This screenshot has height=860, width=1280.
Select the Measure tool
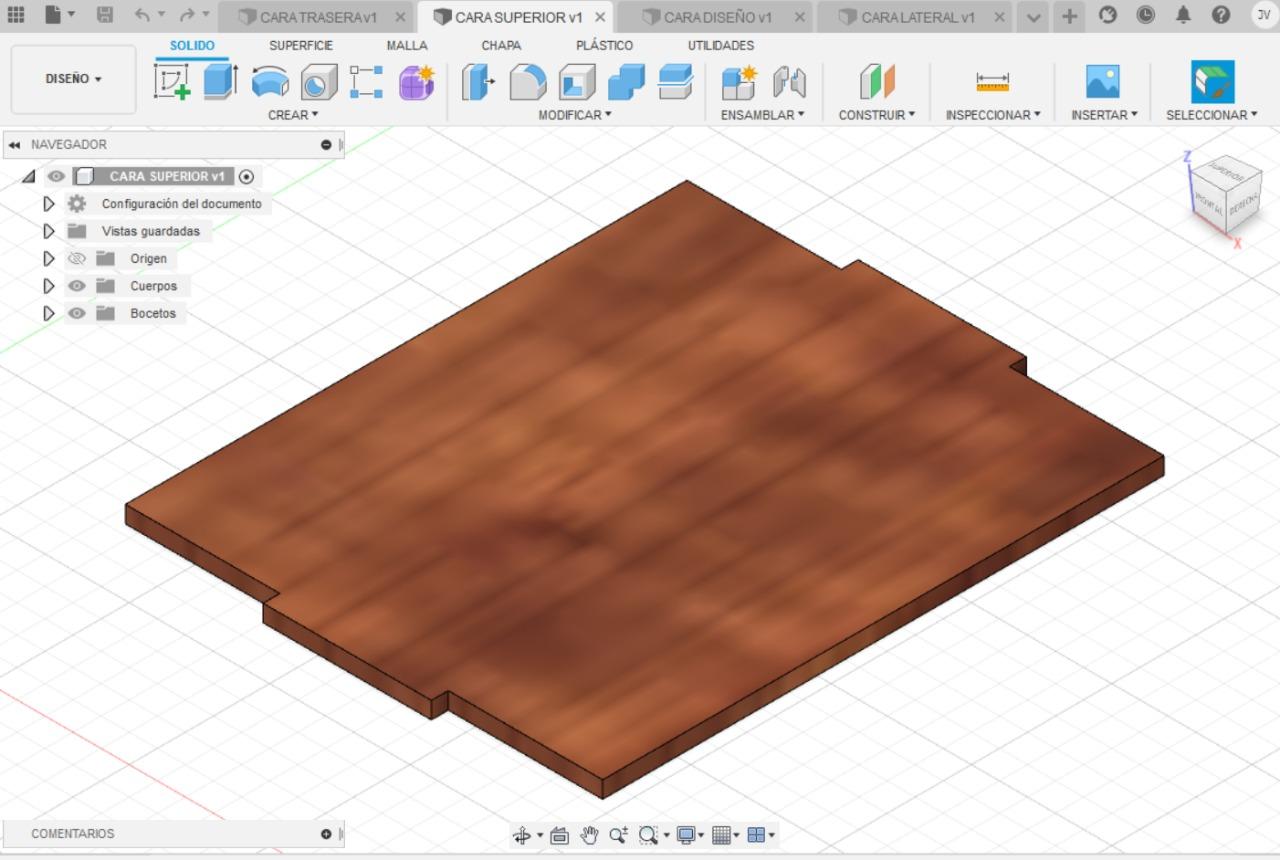tap(993, 82)
